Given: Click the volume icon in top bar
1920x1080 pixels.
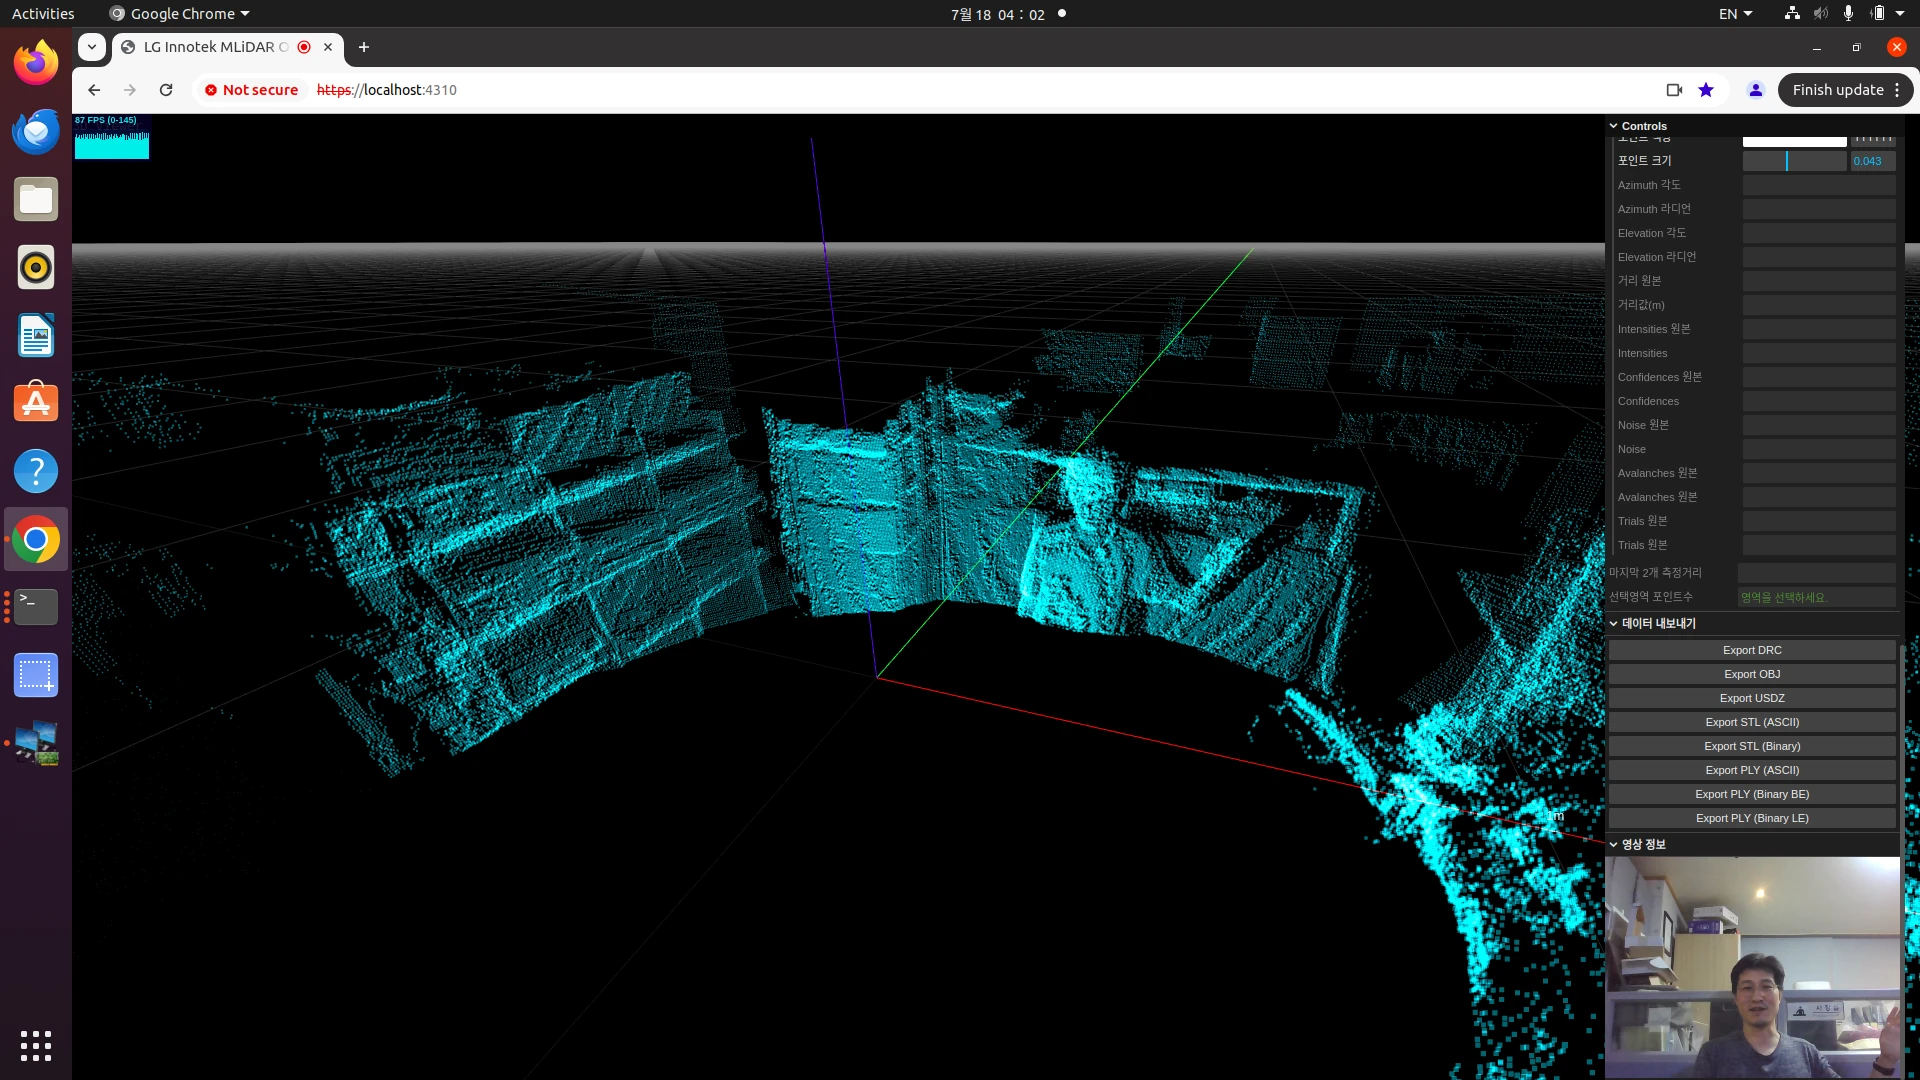Looking at the screenshot, I should pos(1821,14).
